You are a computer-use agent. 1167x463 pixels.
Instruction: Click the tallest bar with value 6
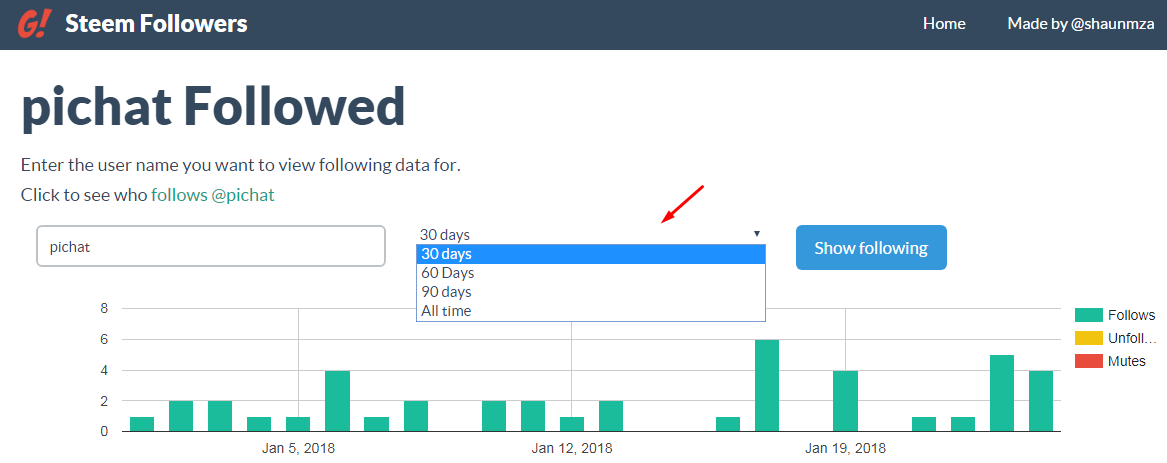[x=767, y=386]
